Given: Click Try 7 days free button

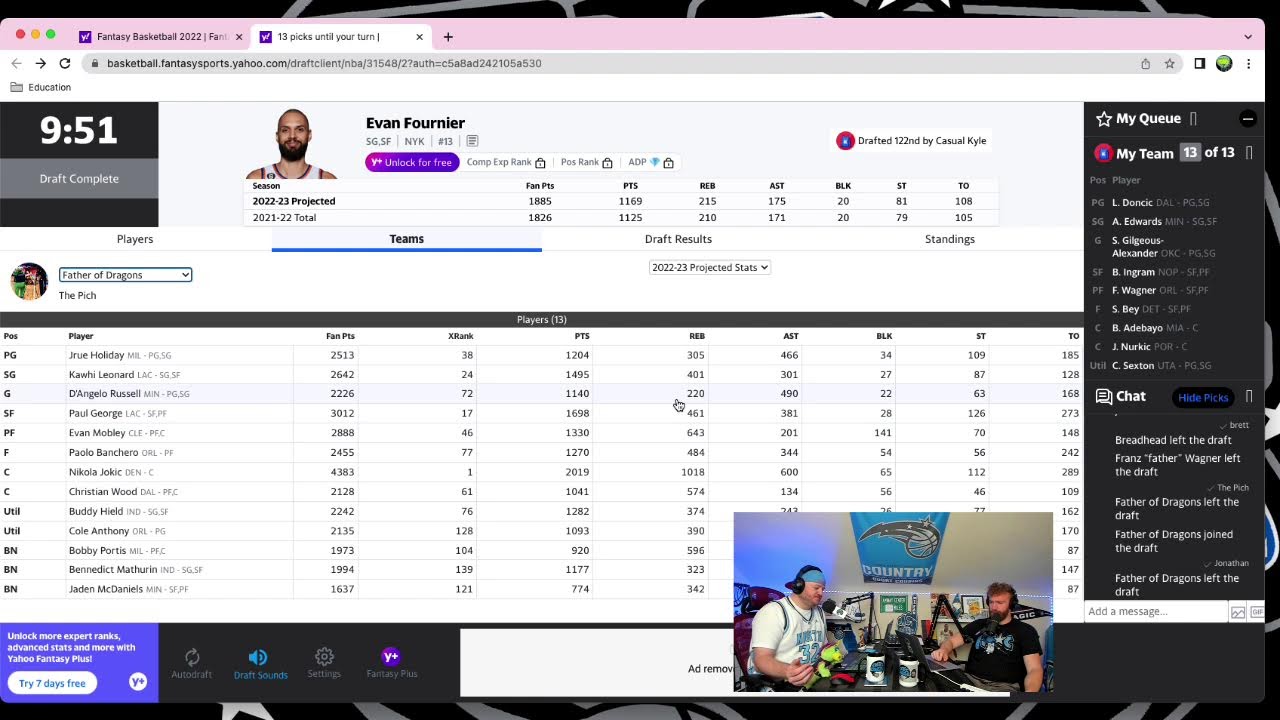Looking at the screenshot, I should pyautogui.click(x=52, y=683).
